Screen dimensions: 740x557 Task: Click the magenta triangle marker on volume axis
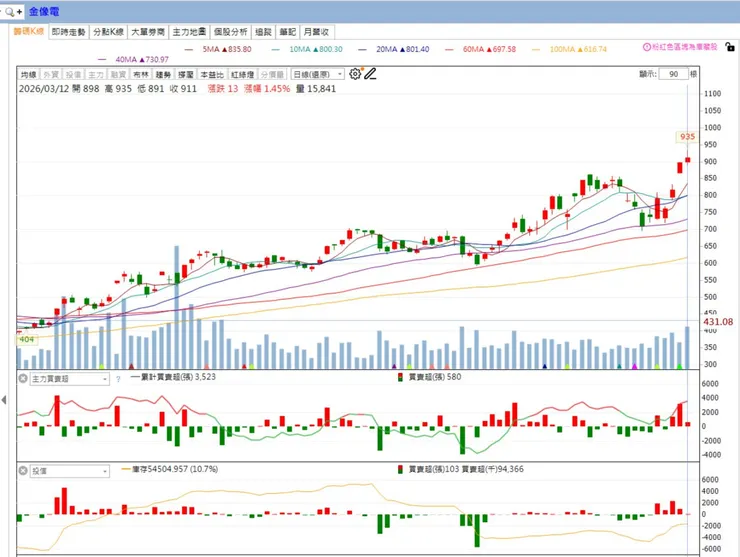click(634, 366)
